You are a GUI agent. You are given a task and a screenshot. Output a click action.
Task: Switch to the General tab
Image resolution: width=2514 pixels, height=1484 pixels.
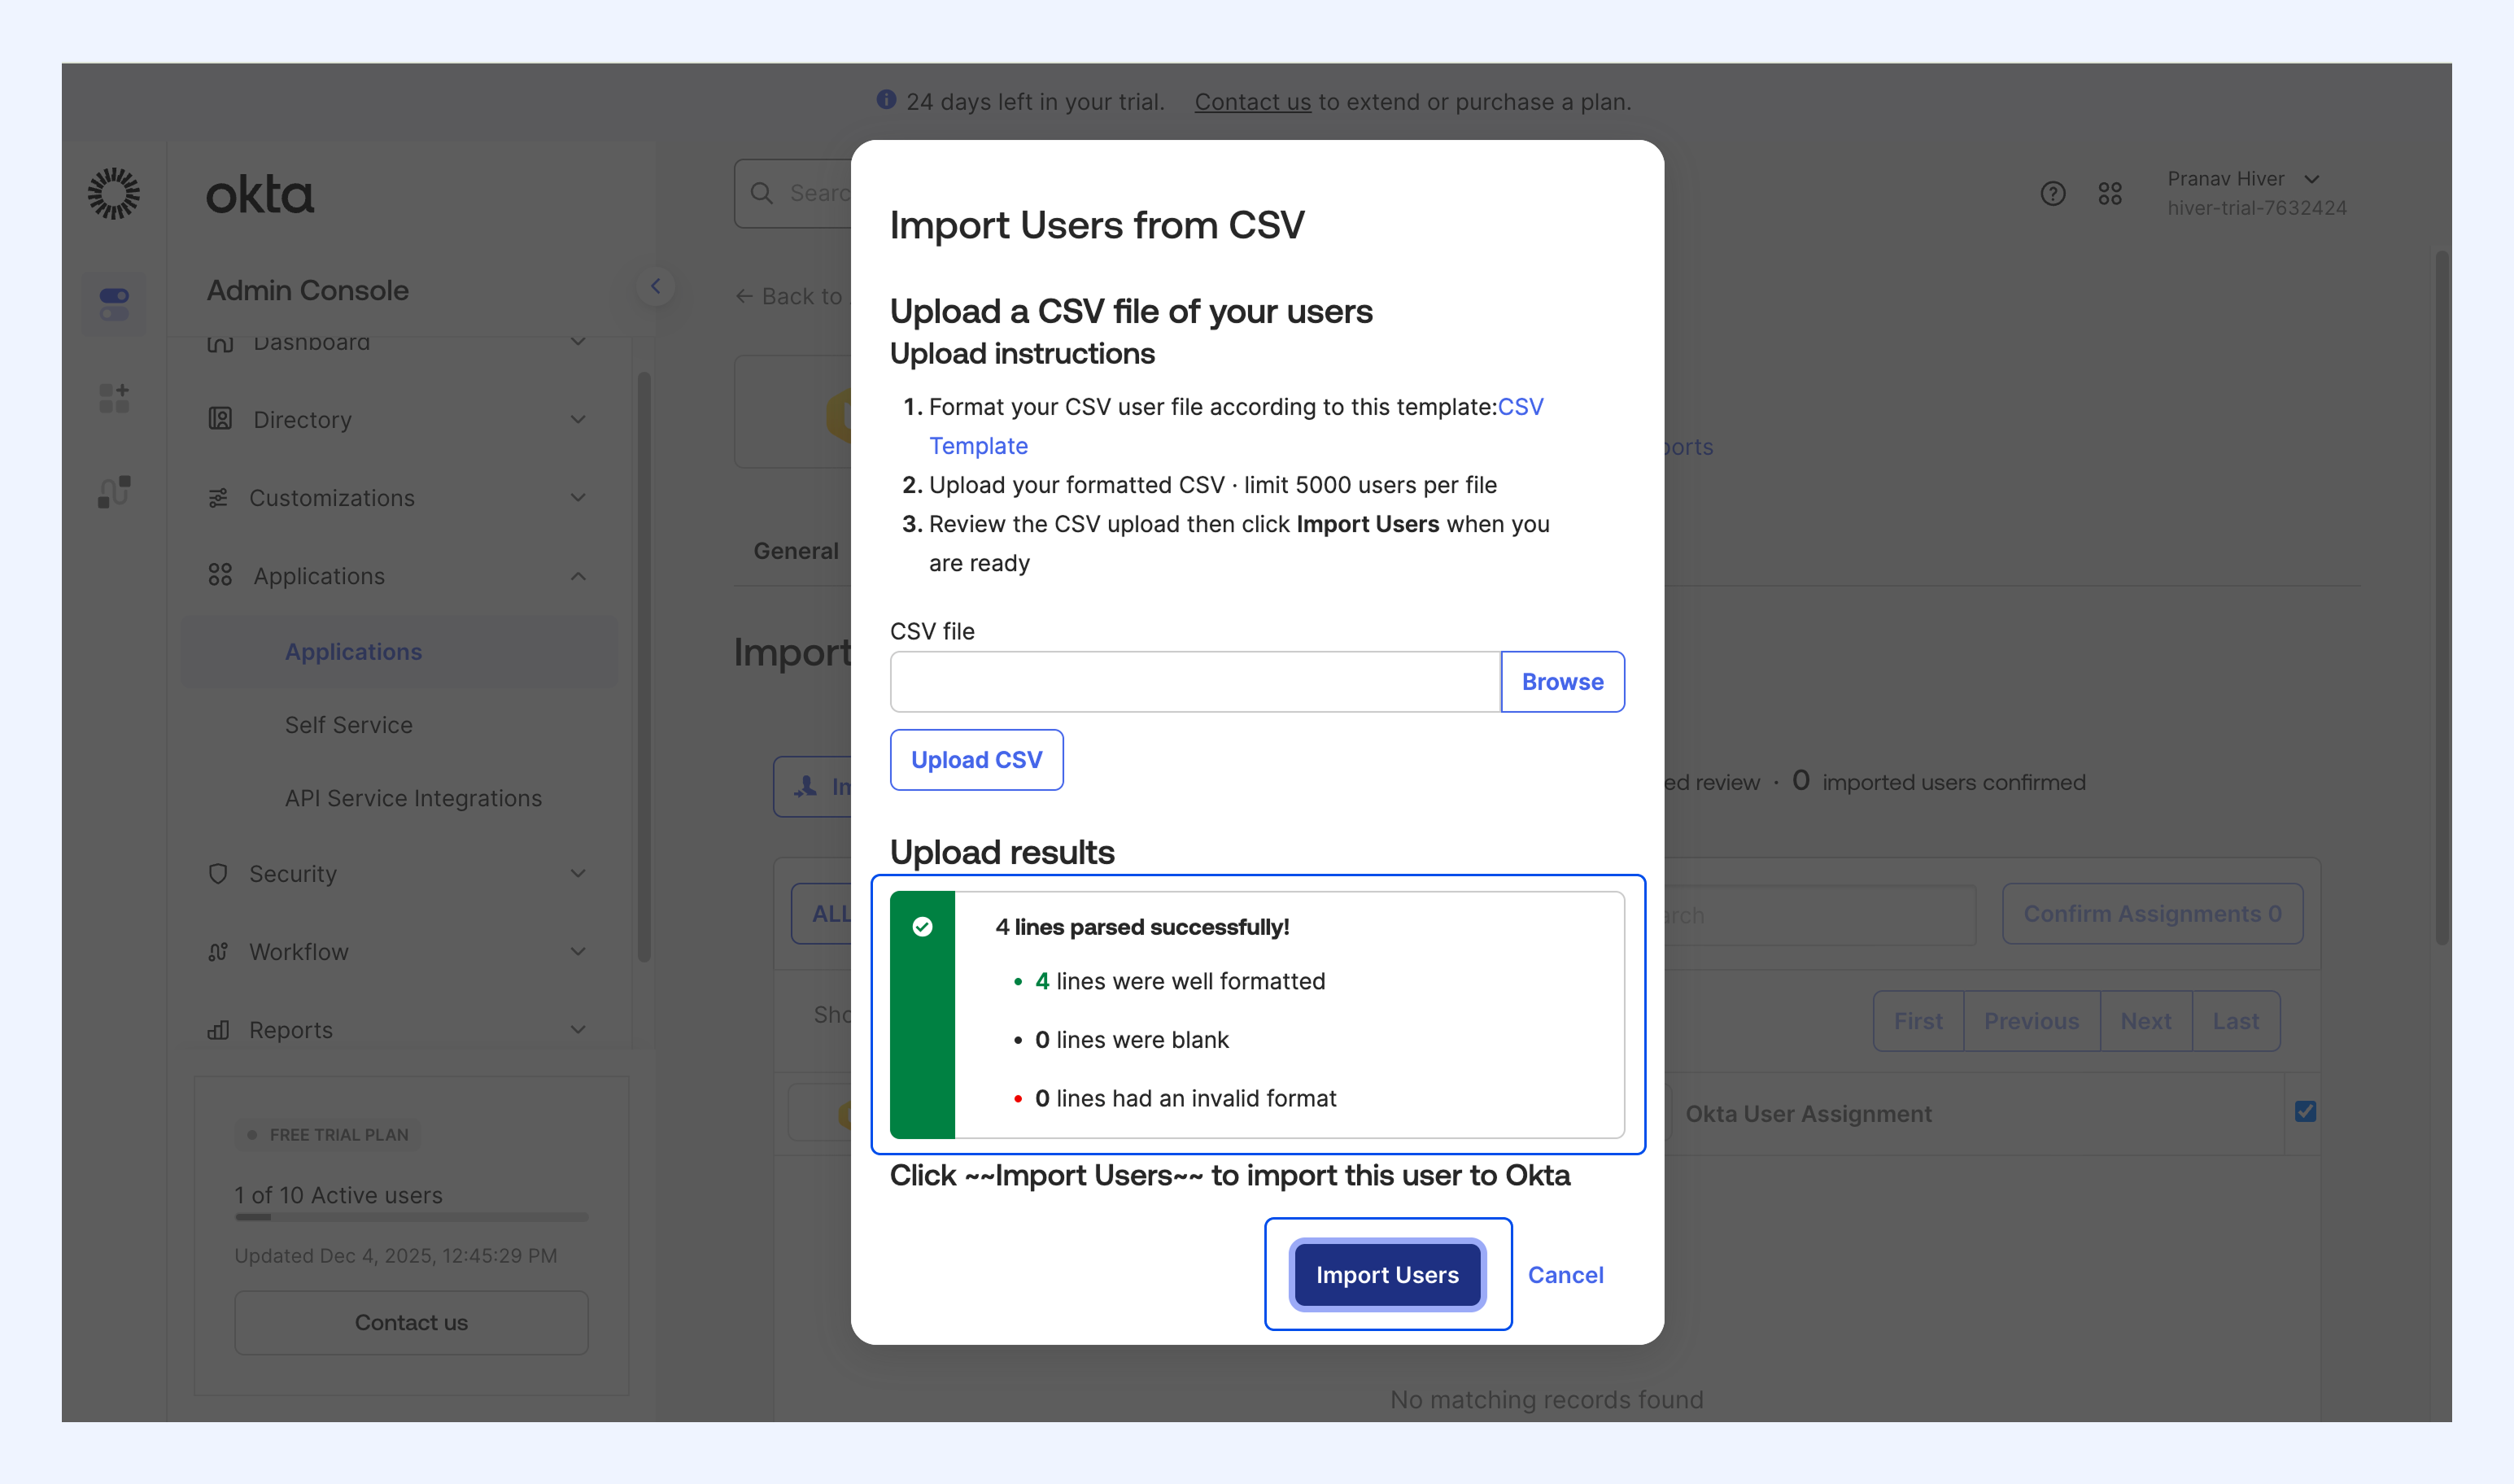click(x=796, y=551)
